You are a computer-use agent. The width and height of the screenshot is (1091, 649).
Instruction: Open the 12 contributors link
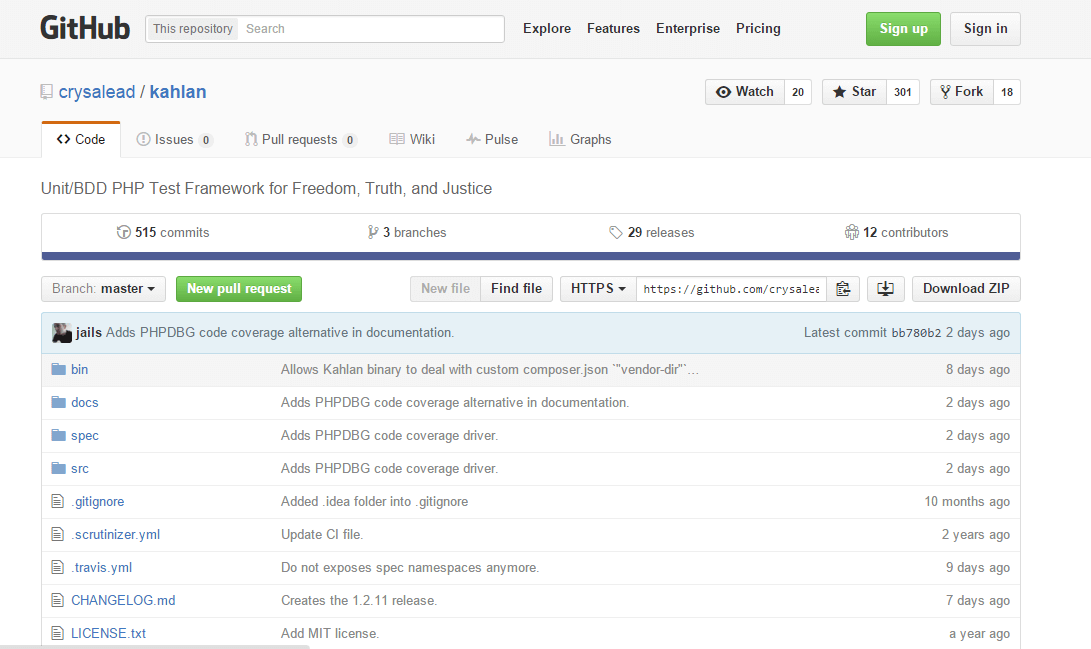point(896,232)
